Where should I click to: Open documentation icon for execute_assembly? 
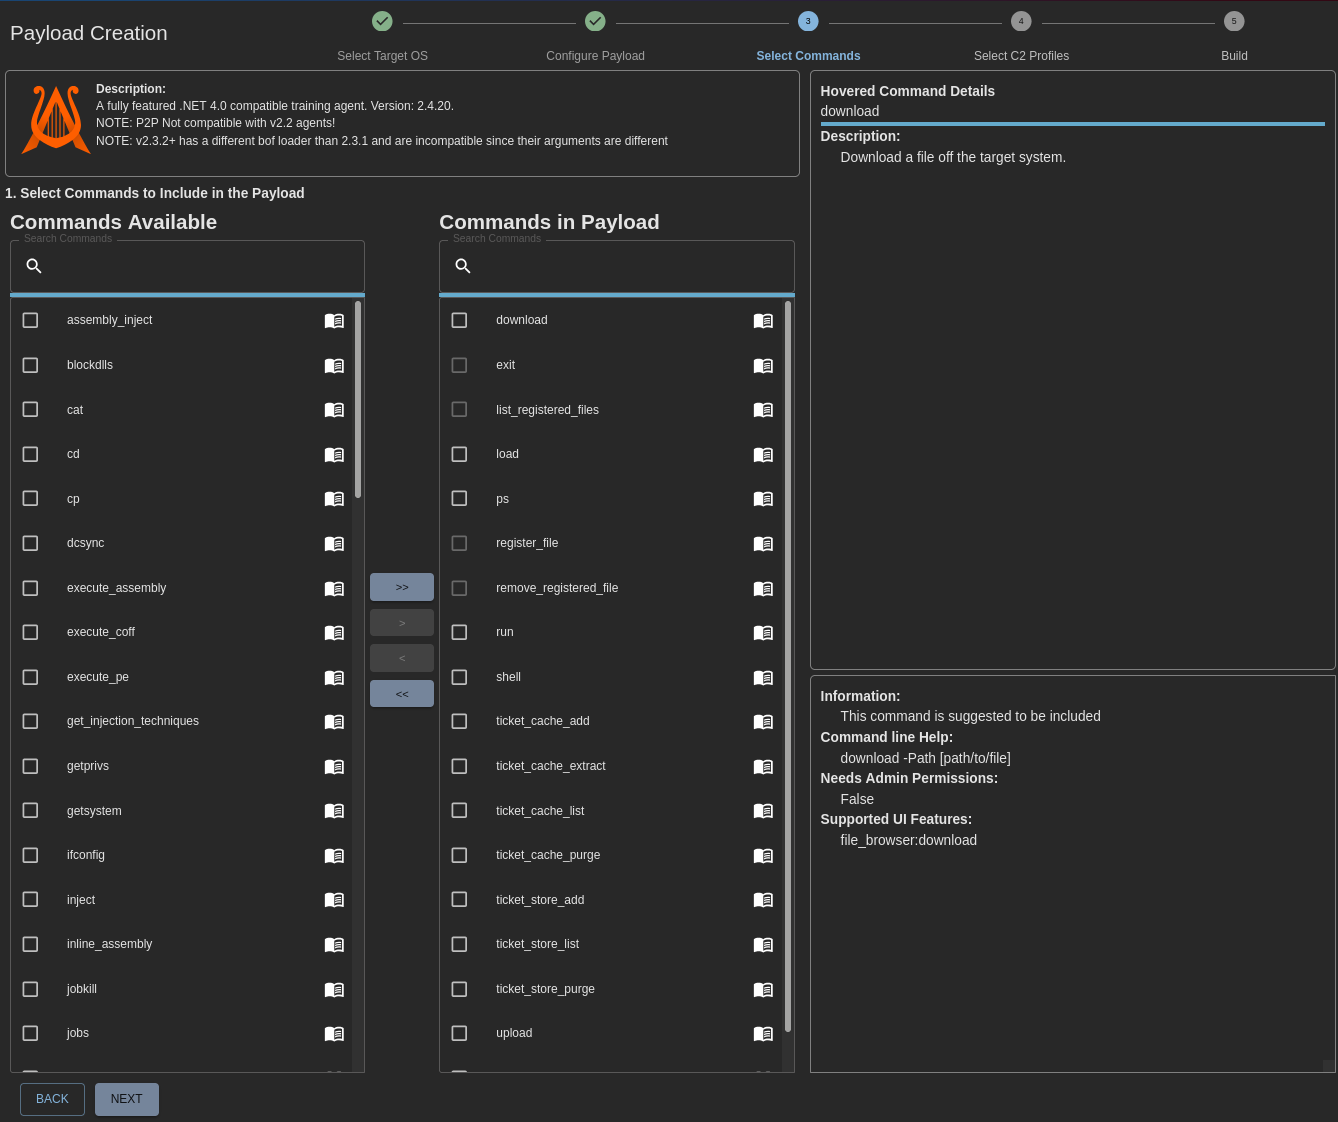click(334, 589)
